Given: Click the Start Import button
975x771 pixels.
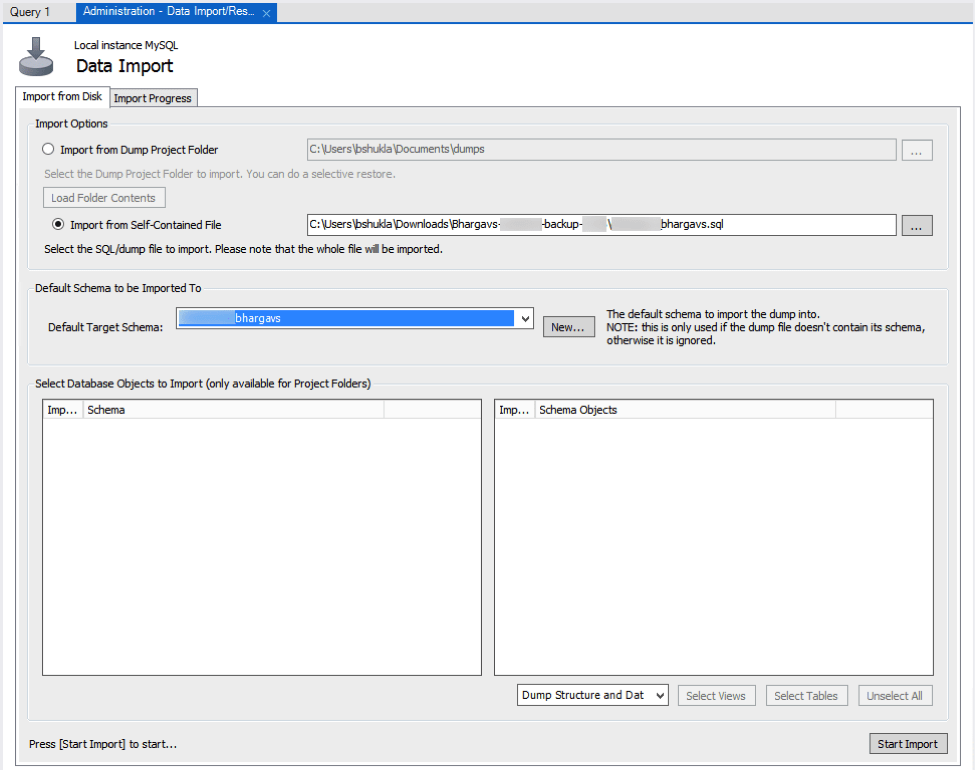Looking at the screenshot, I should pos(907,744).
